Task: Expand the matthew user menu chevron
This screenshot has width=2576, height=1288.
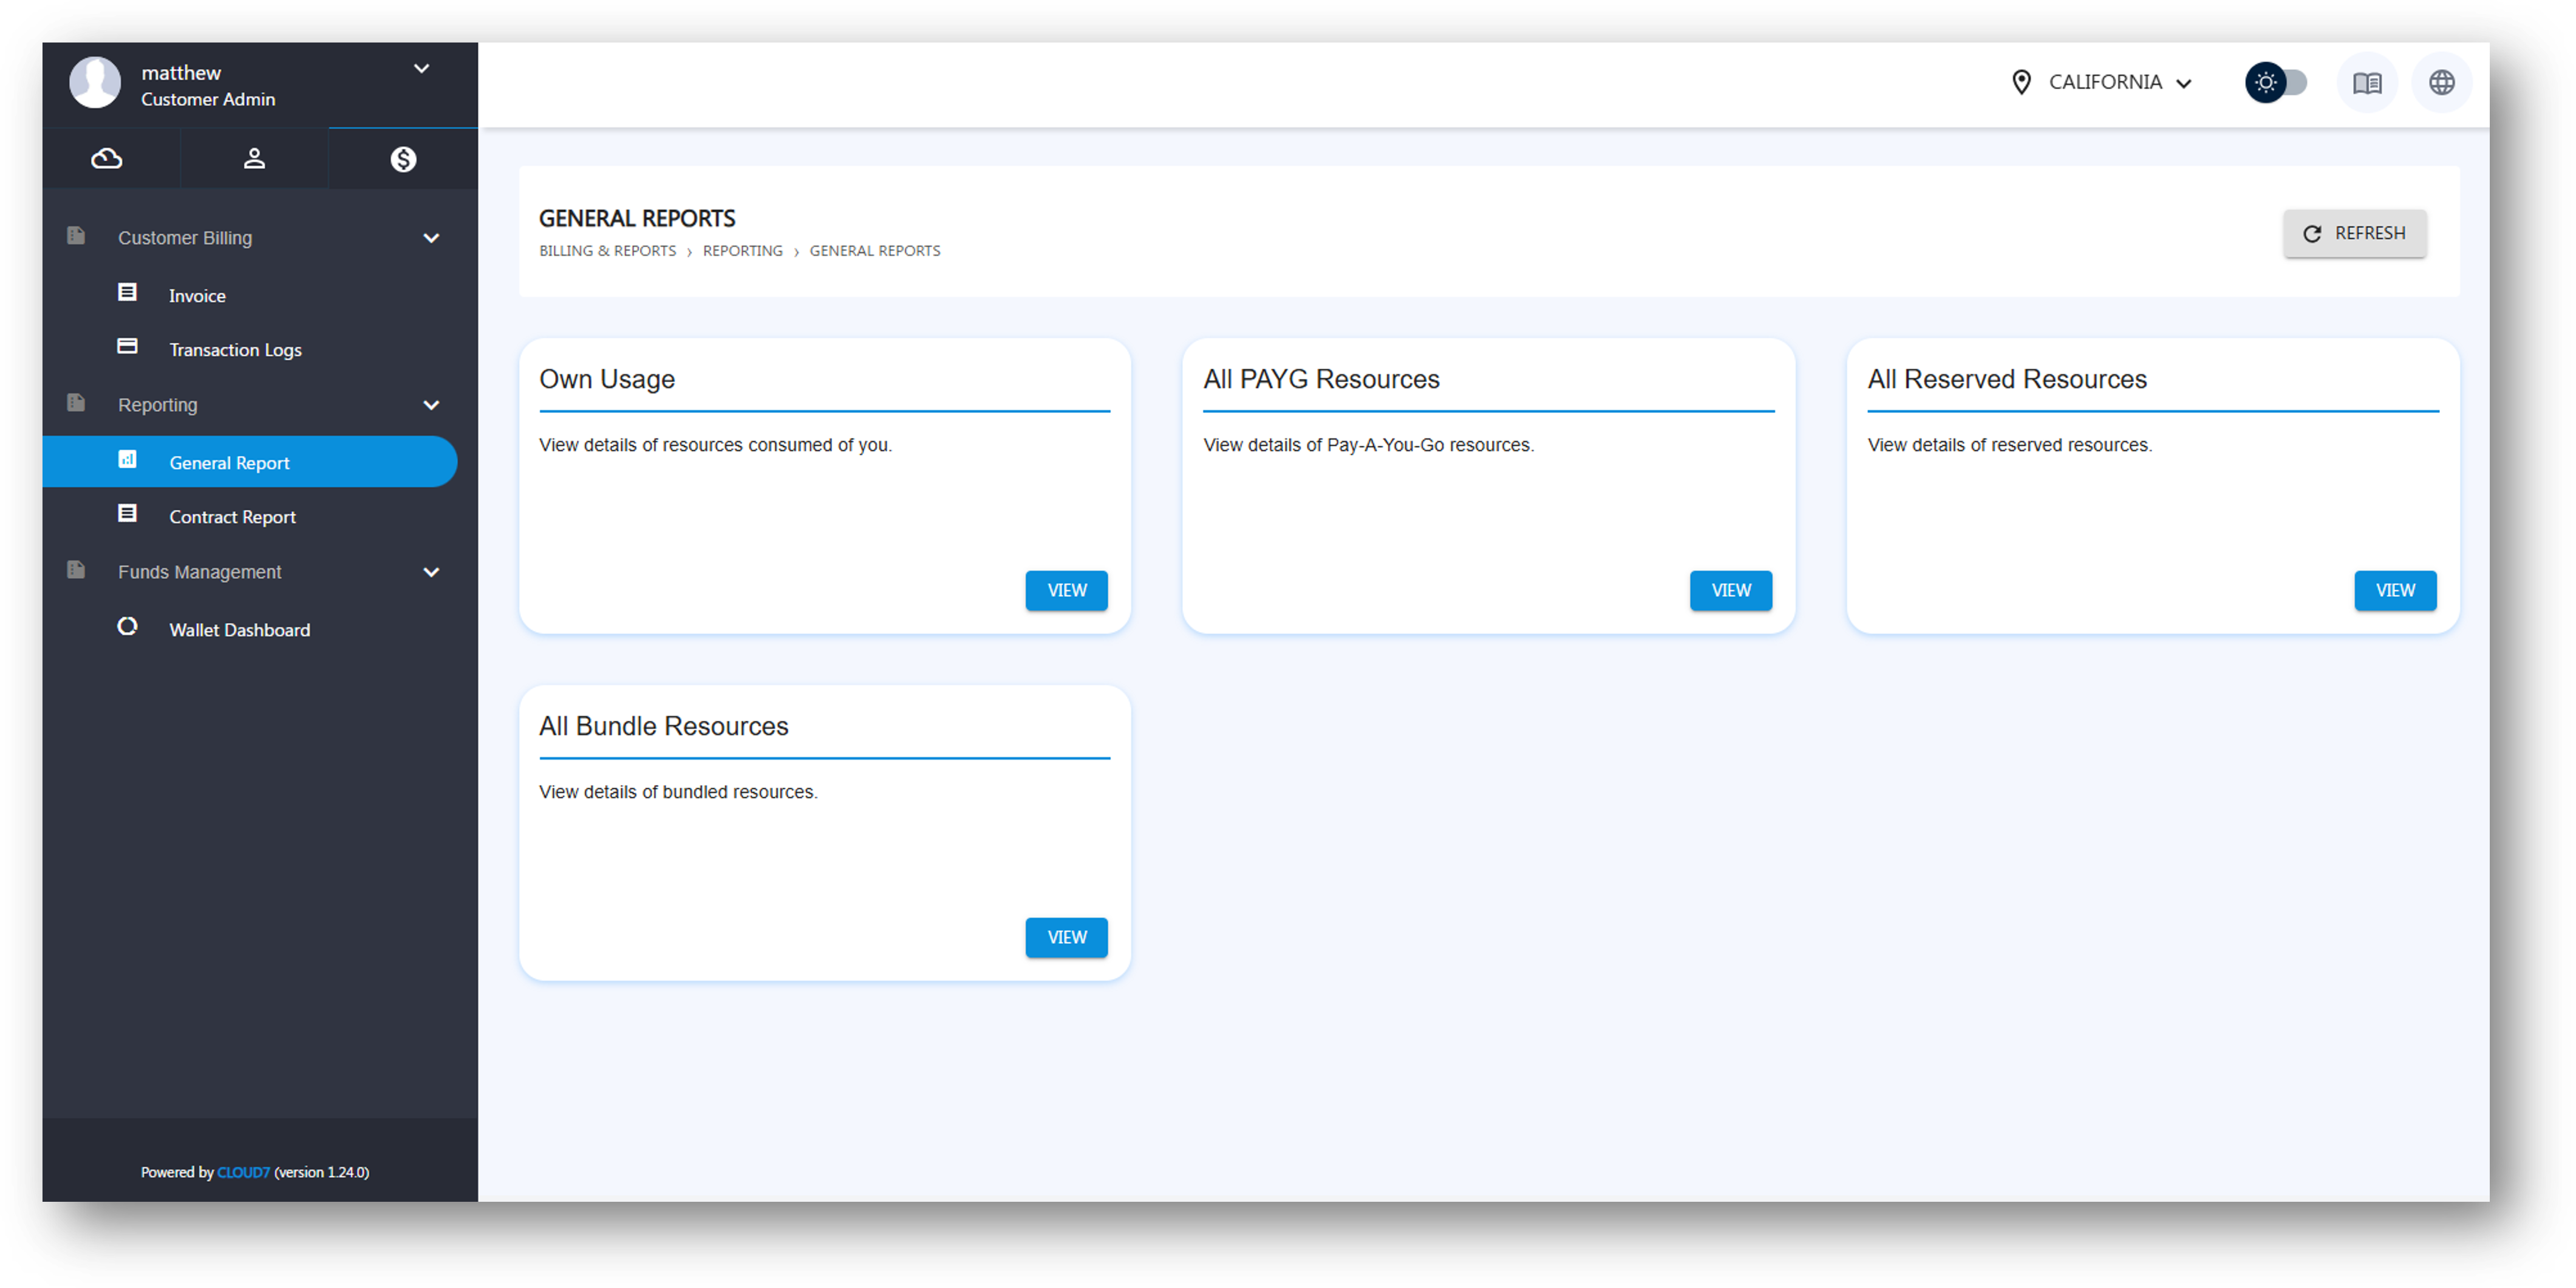Action: point(422,69)
